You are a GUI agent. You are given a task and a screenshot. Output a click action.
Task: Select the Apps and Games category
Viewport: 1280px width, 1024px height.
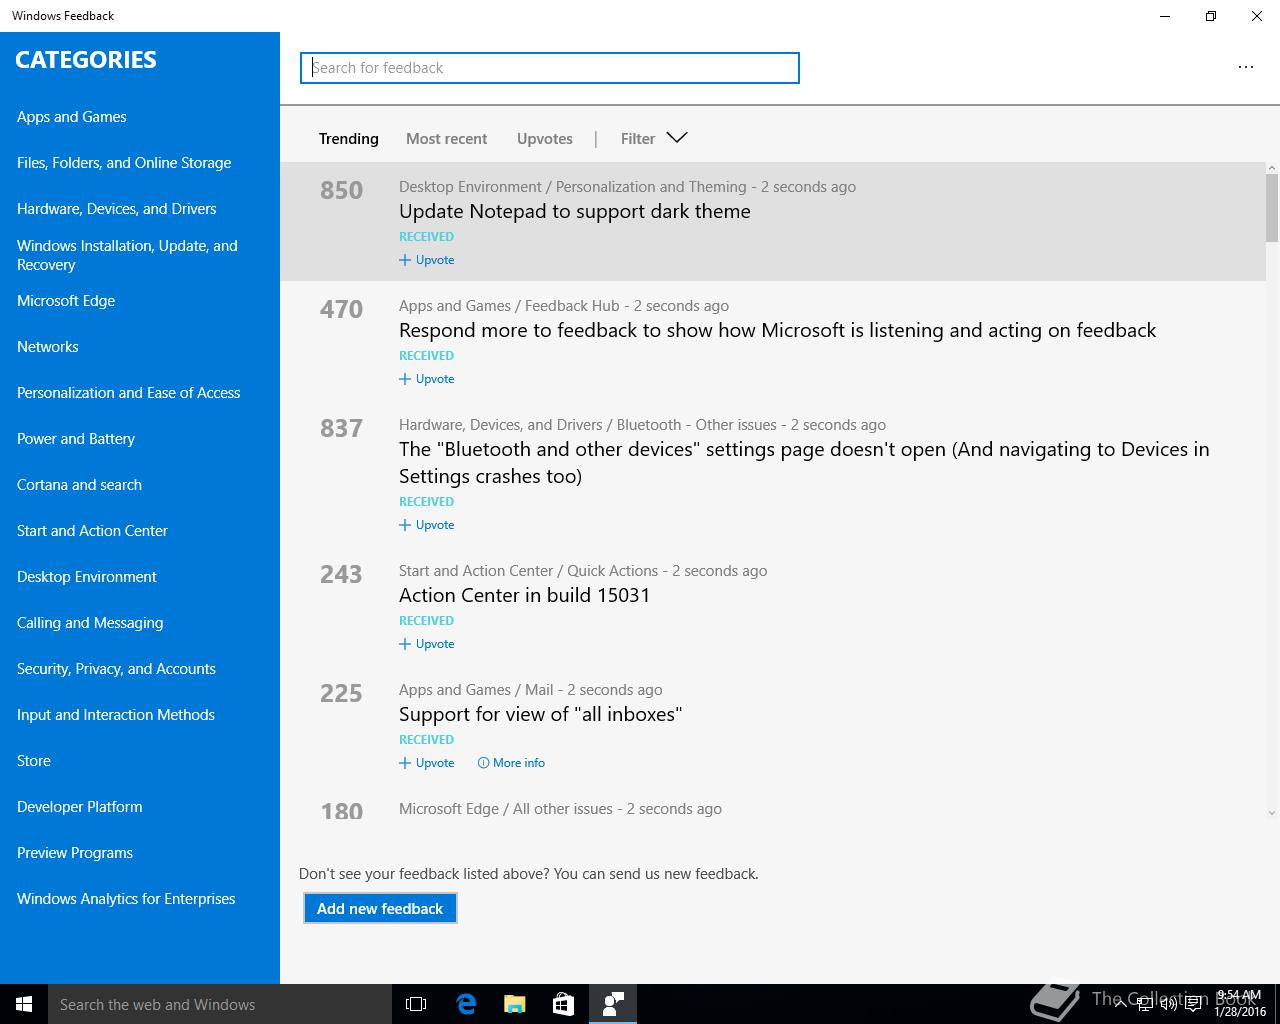72,117
